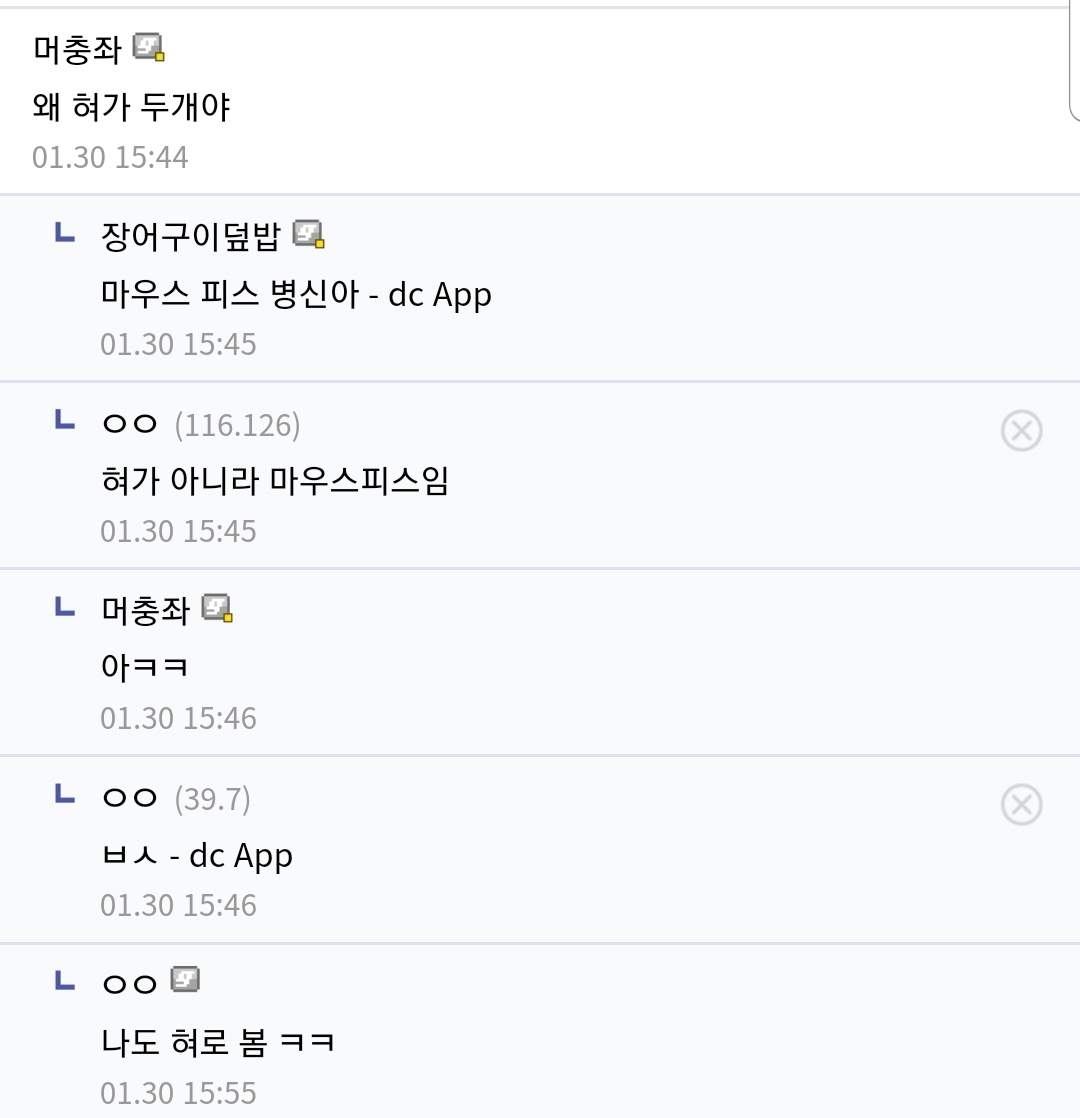The height and width of the screenshot is (1118, 1080).
Task: Click the reply arrow before ㅇㅇ (39.7)
Action: coord(65,793)
